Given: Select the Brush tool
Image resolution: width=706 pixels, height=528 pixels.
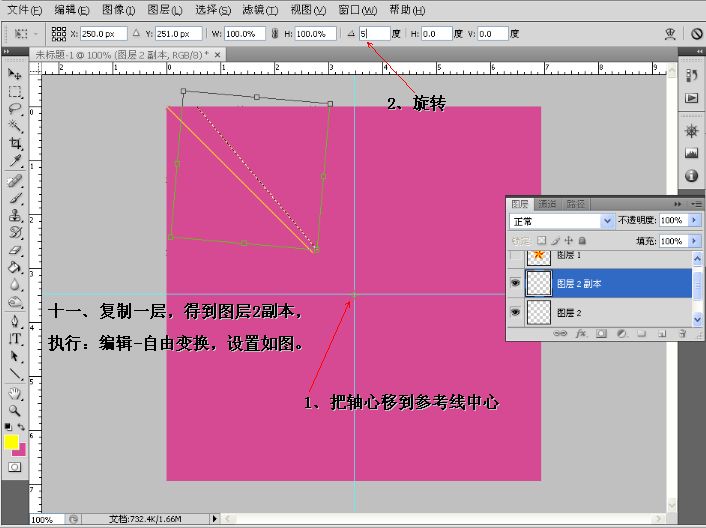Looking at the screenshot, I should coord(15,198).
